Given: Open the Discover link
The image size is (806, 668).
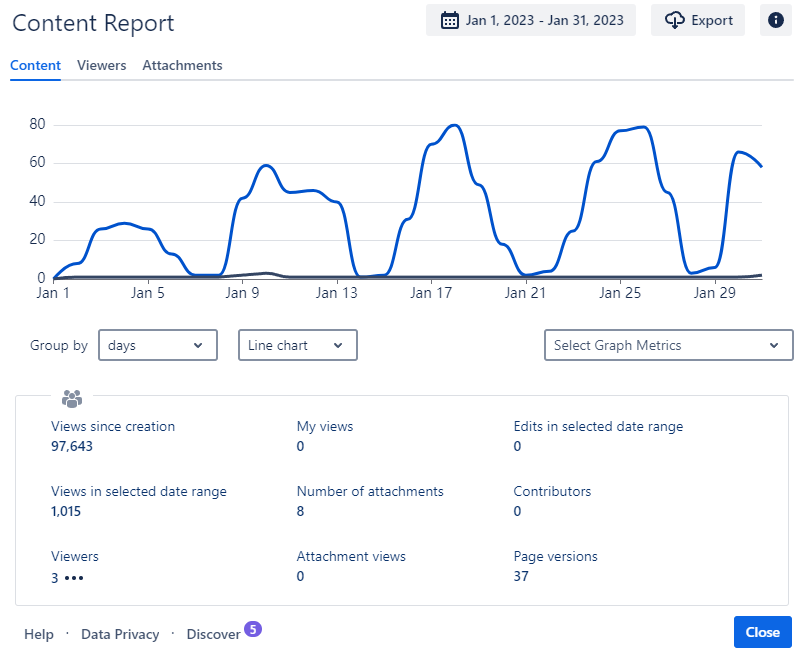Looking at the screenshot, I should pyautogui.click(x=213, y=634).
